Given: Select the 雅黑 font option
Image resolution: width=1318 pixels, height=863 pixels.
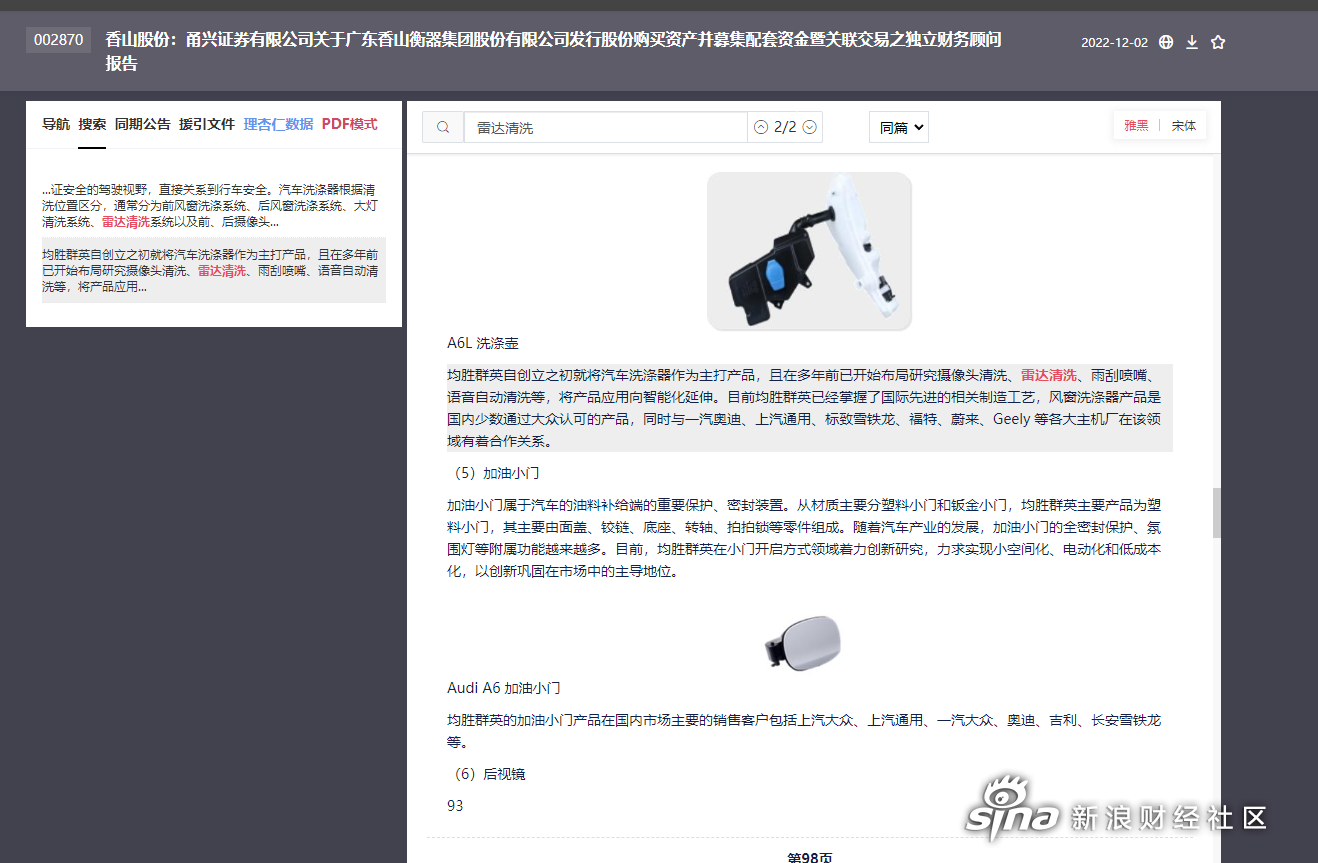Looking at the screenshot, I should point(1136,126).
